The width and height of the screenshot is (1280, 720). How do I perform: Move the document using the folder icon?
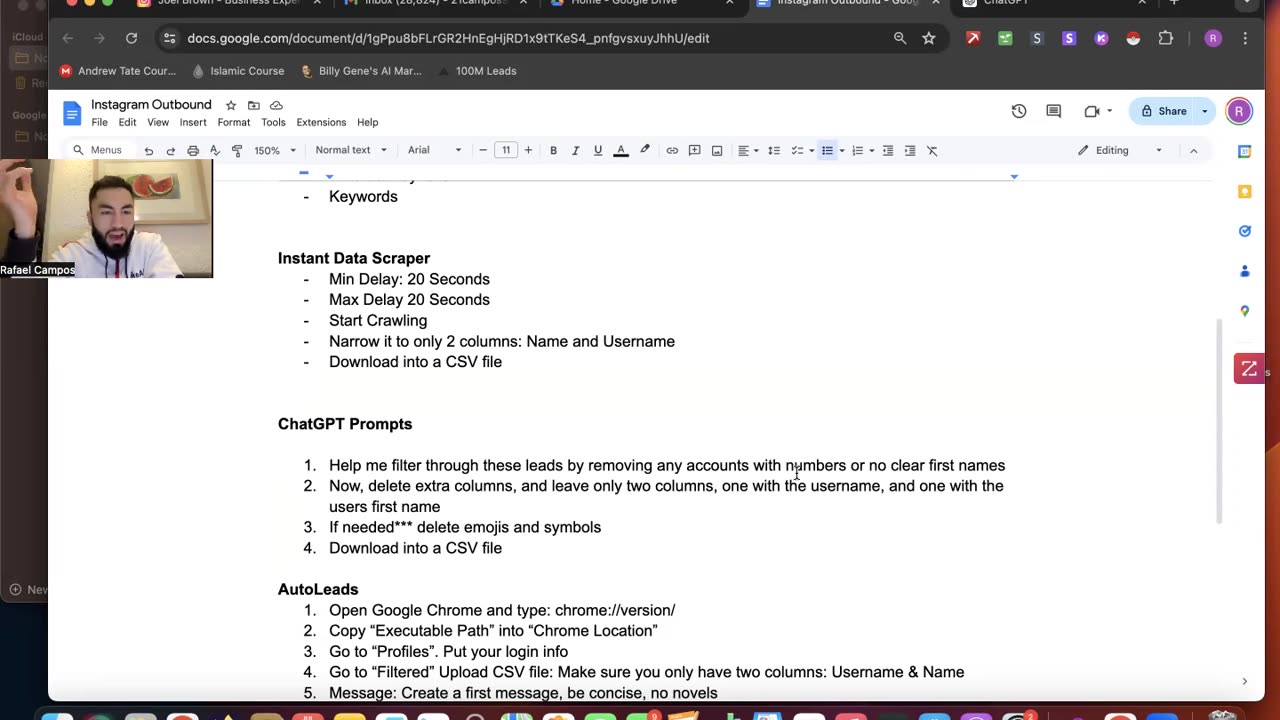click(254, 105)
